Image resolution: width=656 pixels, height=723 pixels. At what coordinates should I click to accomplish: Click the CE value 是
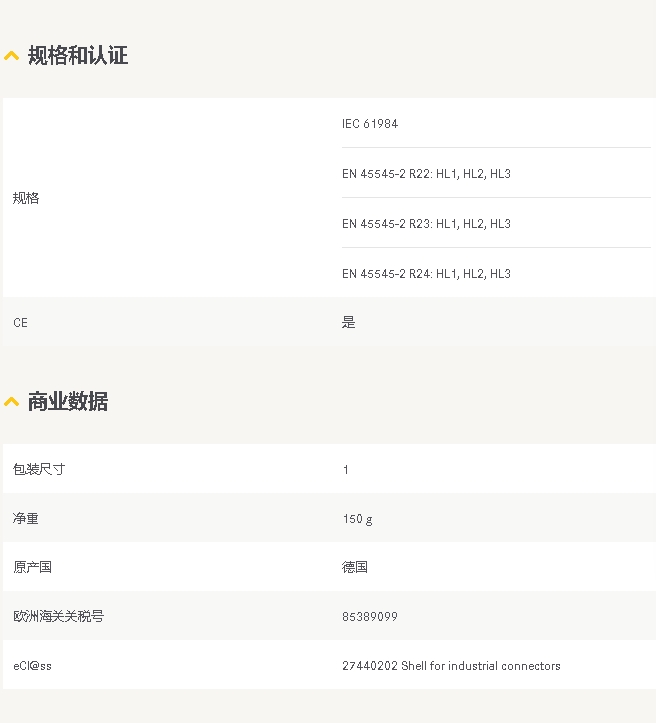[x=349, y=323]
